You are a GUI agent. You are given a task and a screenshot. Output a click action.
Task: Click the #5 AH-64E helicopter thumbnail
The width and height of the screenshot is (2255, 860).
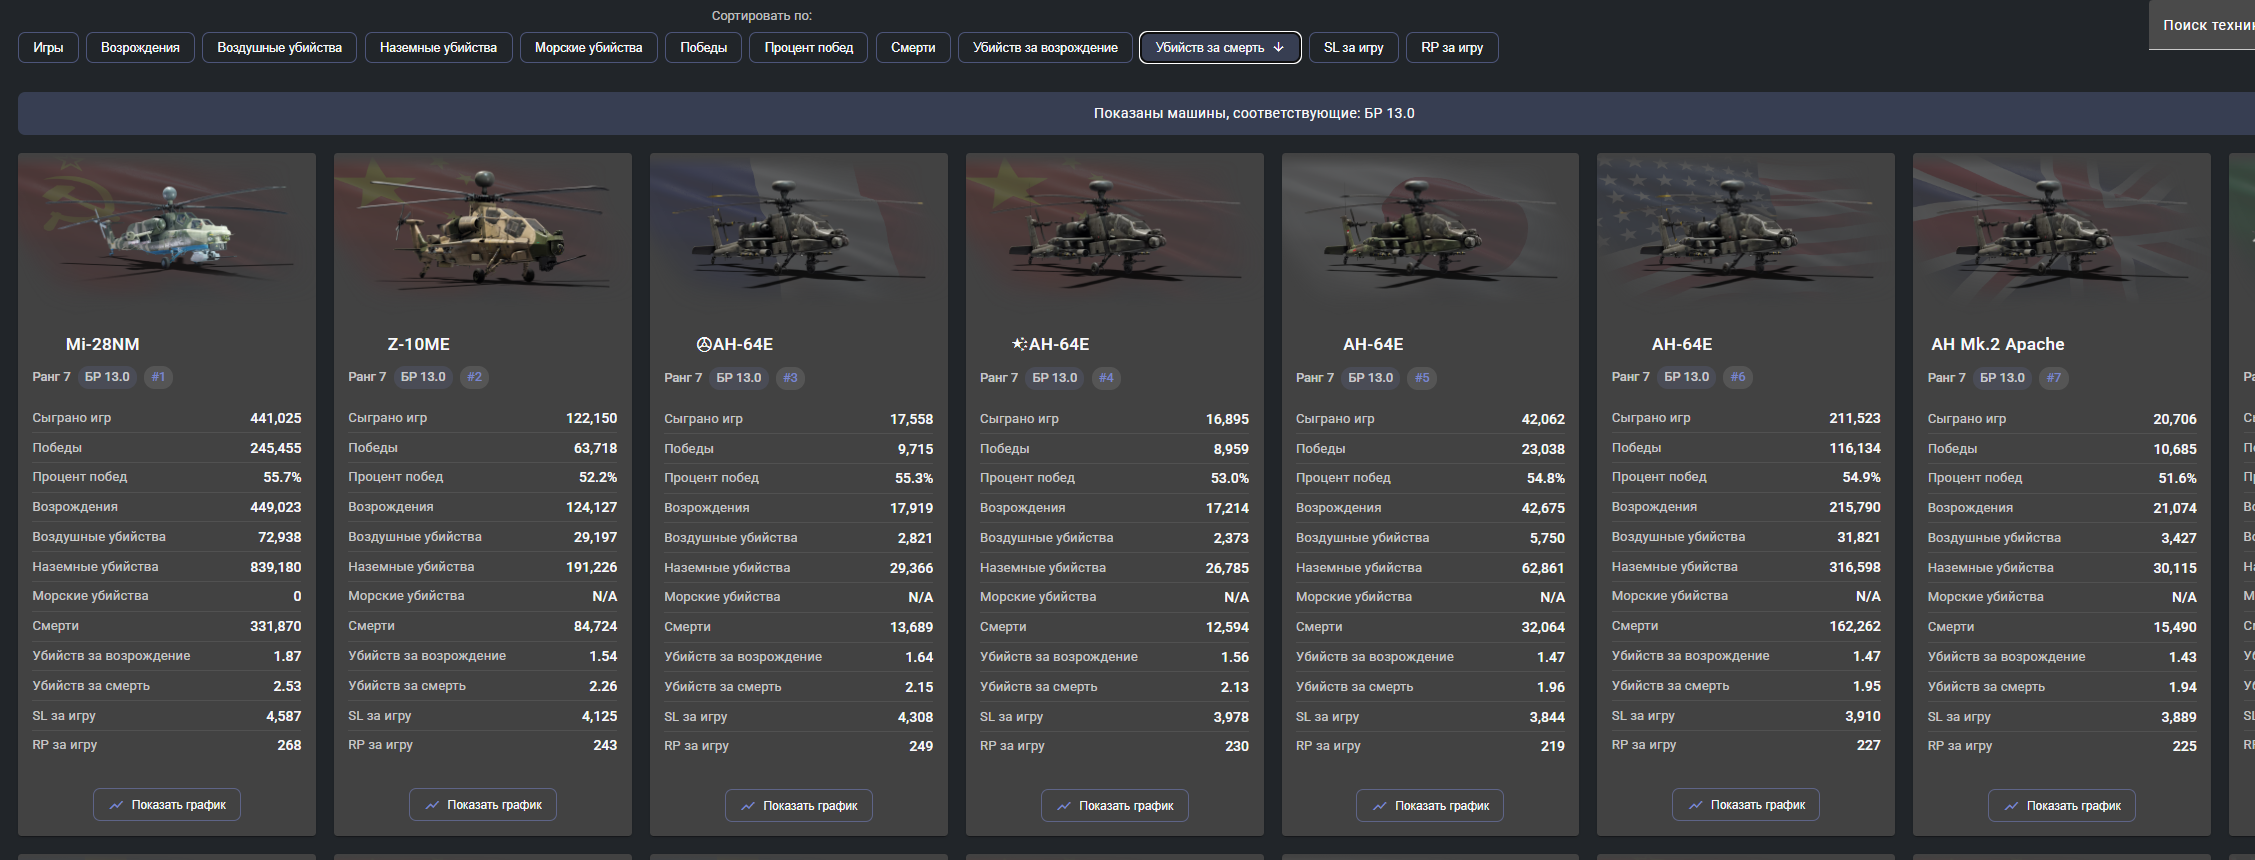(x=1430, y=232)
